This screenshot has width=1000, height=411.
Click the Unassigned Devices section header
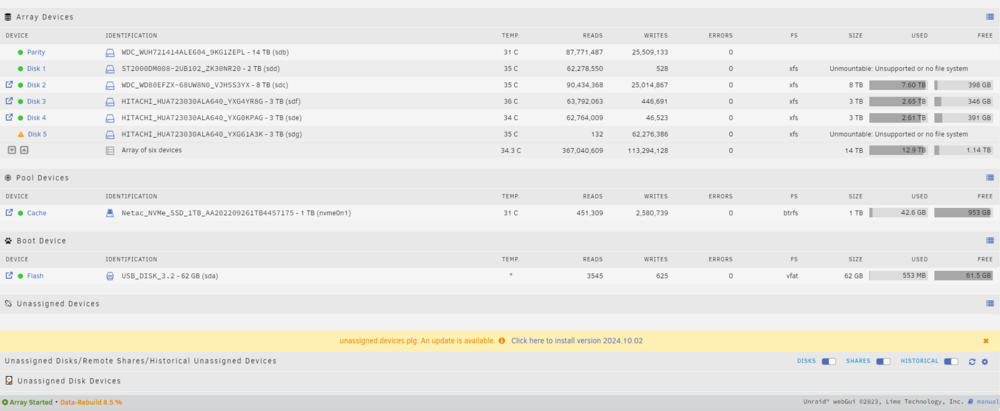58,304
